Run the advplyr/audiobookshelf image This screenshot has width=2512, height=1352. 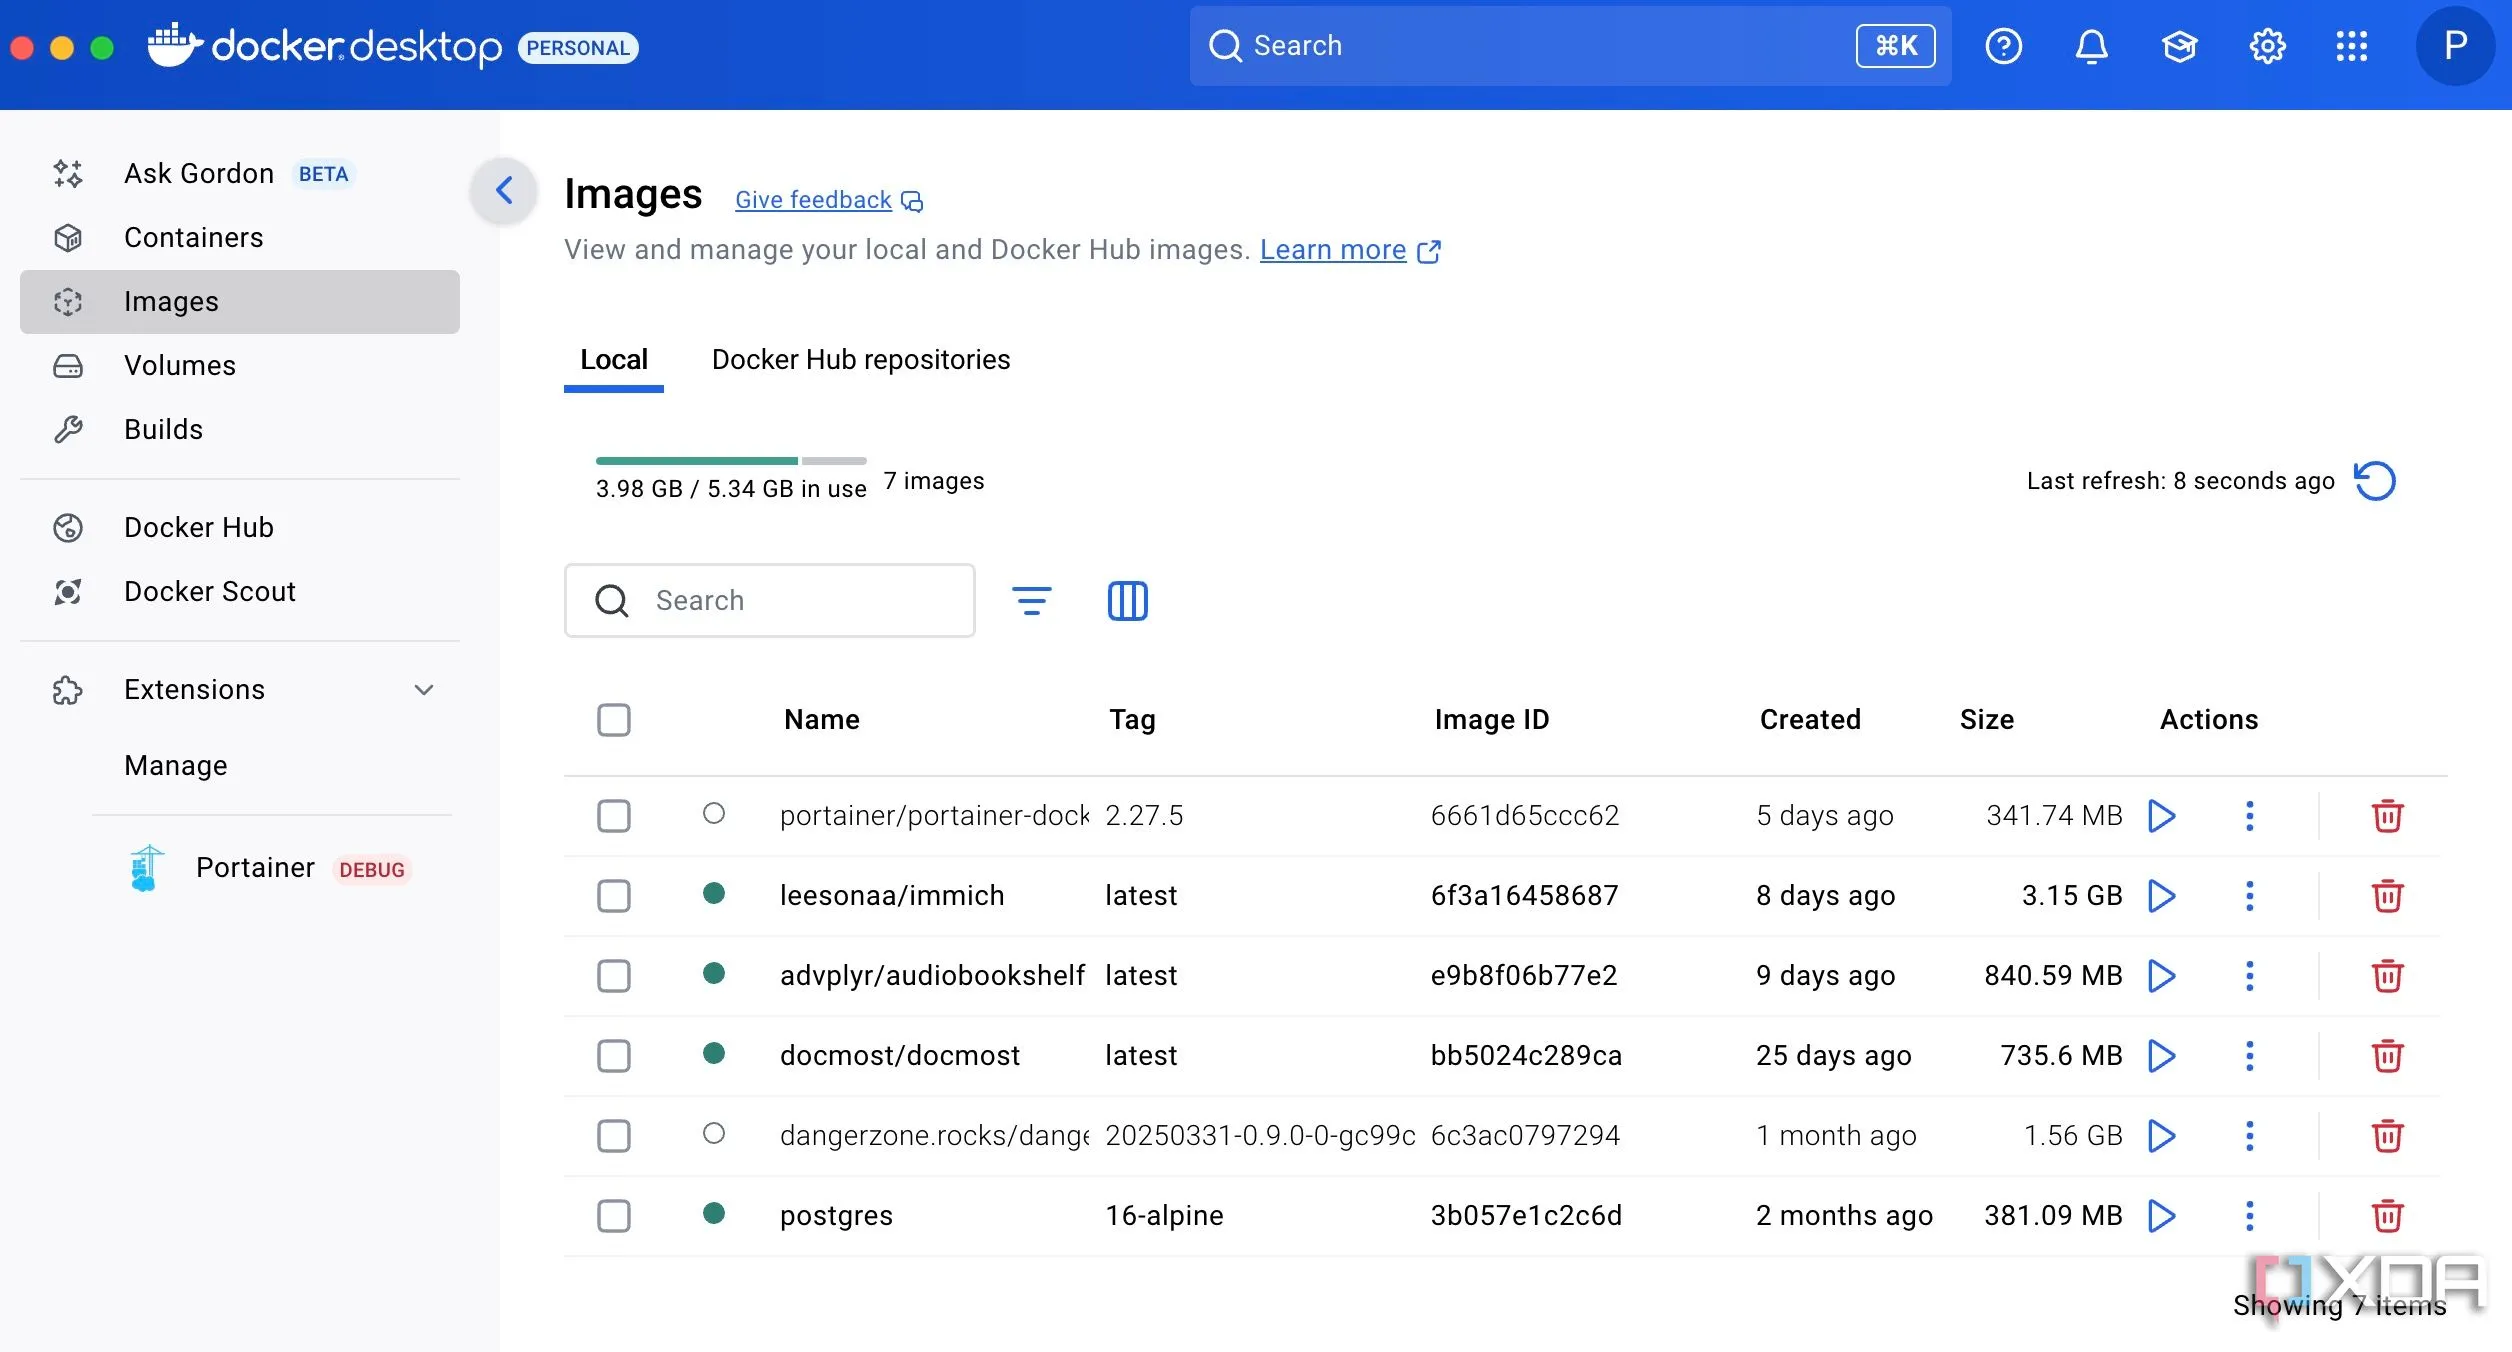[x=2162, y=976]
